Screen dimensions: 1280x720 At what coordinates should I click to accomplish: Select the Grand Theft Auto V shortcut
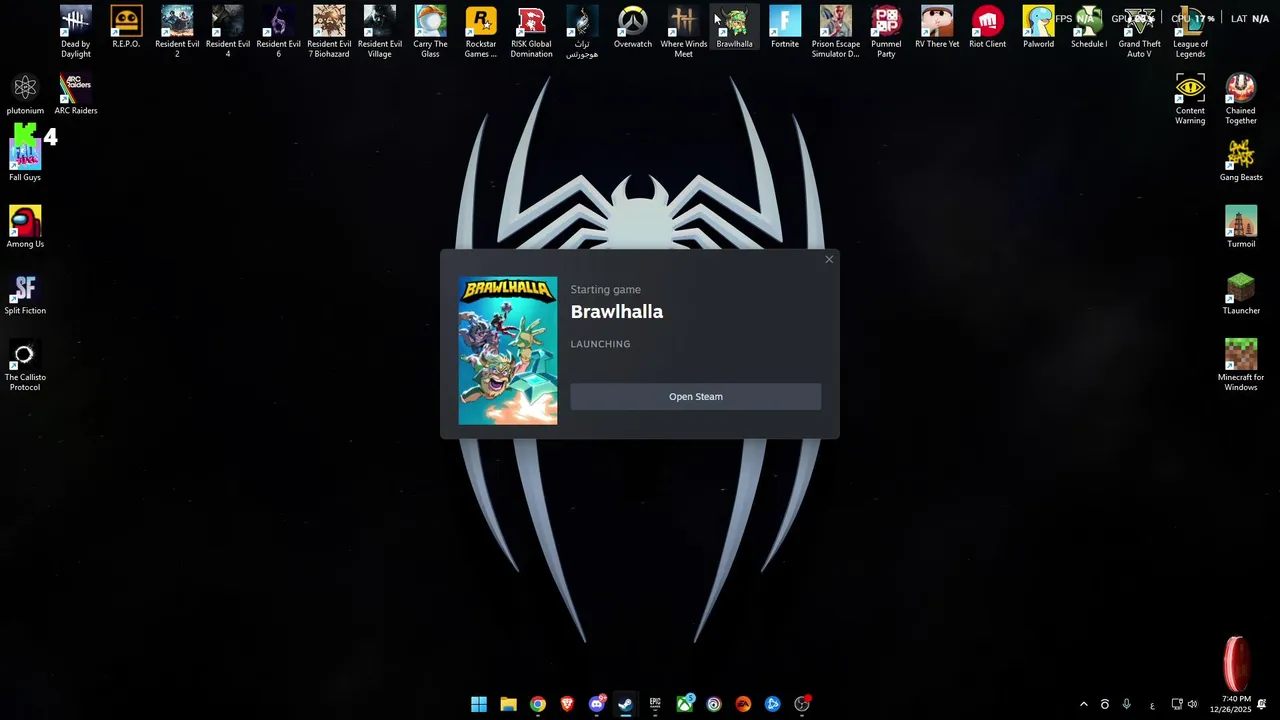pyautogui.click(x=1139, y=32)
